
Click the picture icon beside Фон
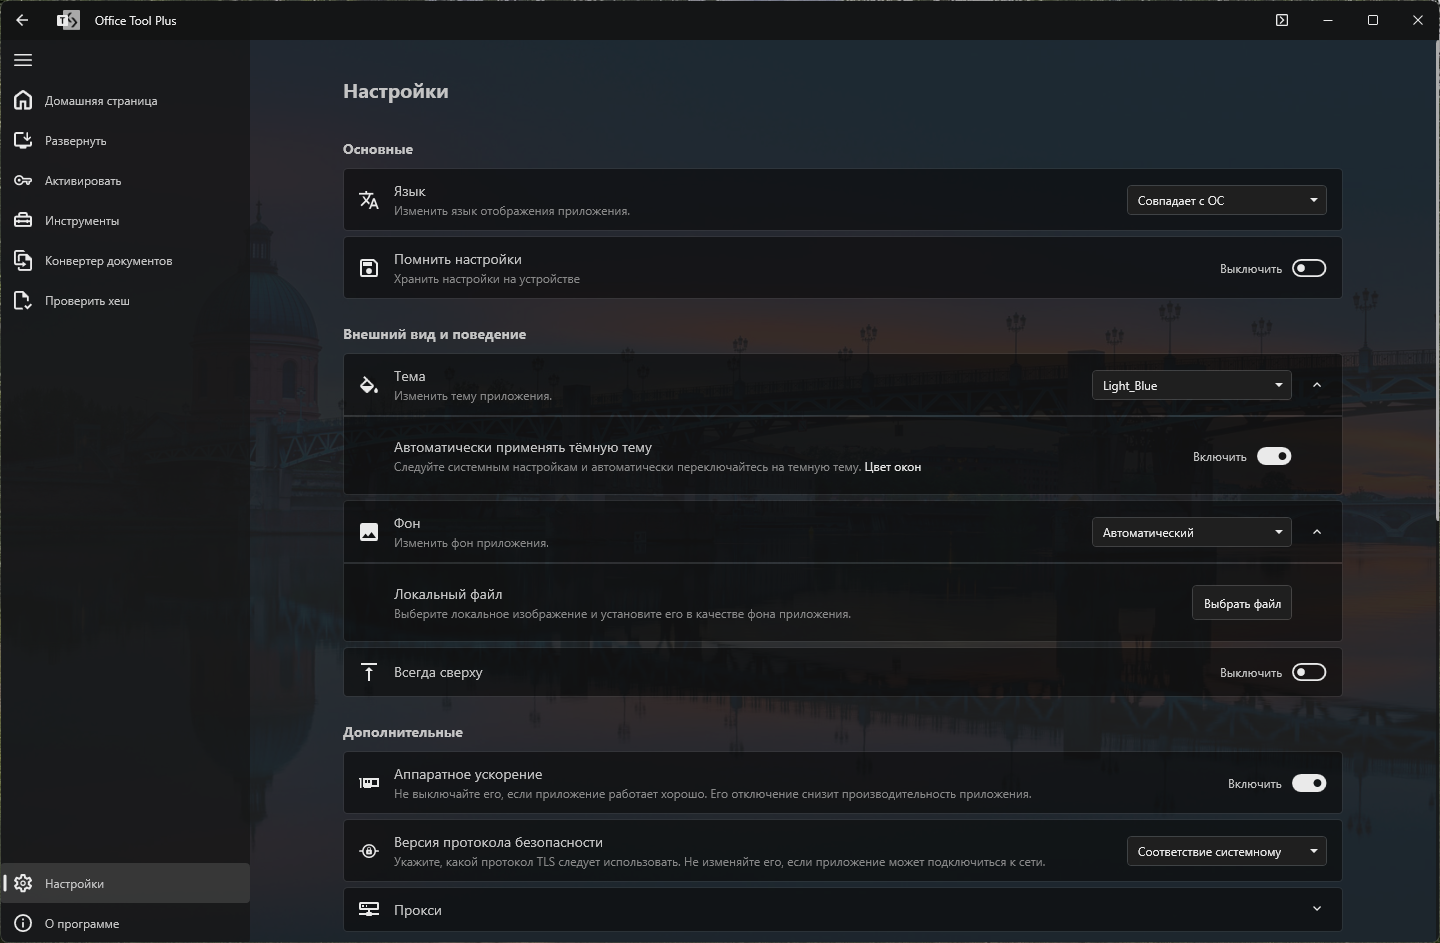(369, 532)
